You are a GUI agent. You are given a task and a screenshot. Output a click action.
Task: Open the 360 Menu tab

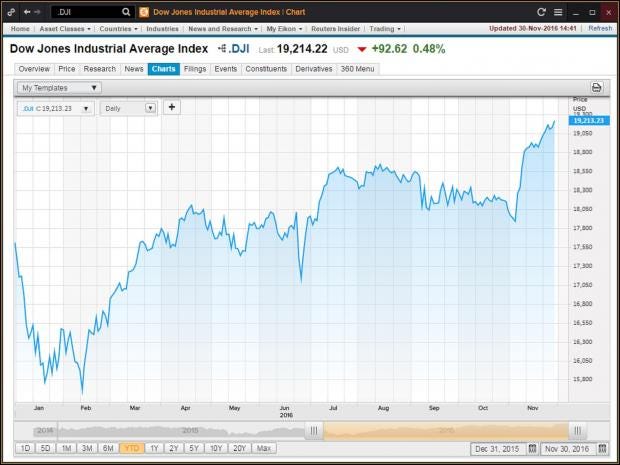[x=357, y=69]
